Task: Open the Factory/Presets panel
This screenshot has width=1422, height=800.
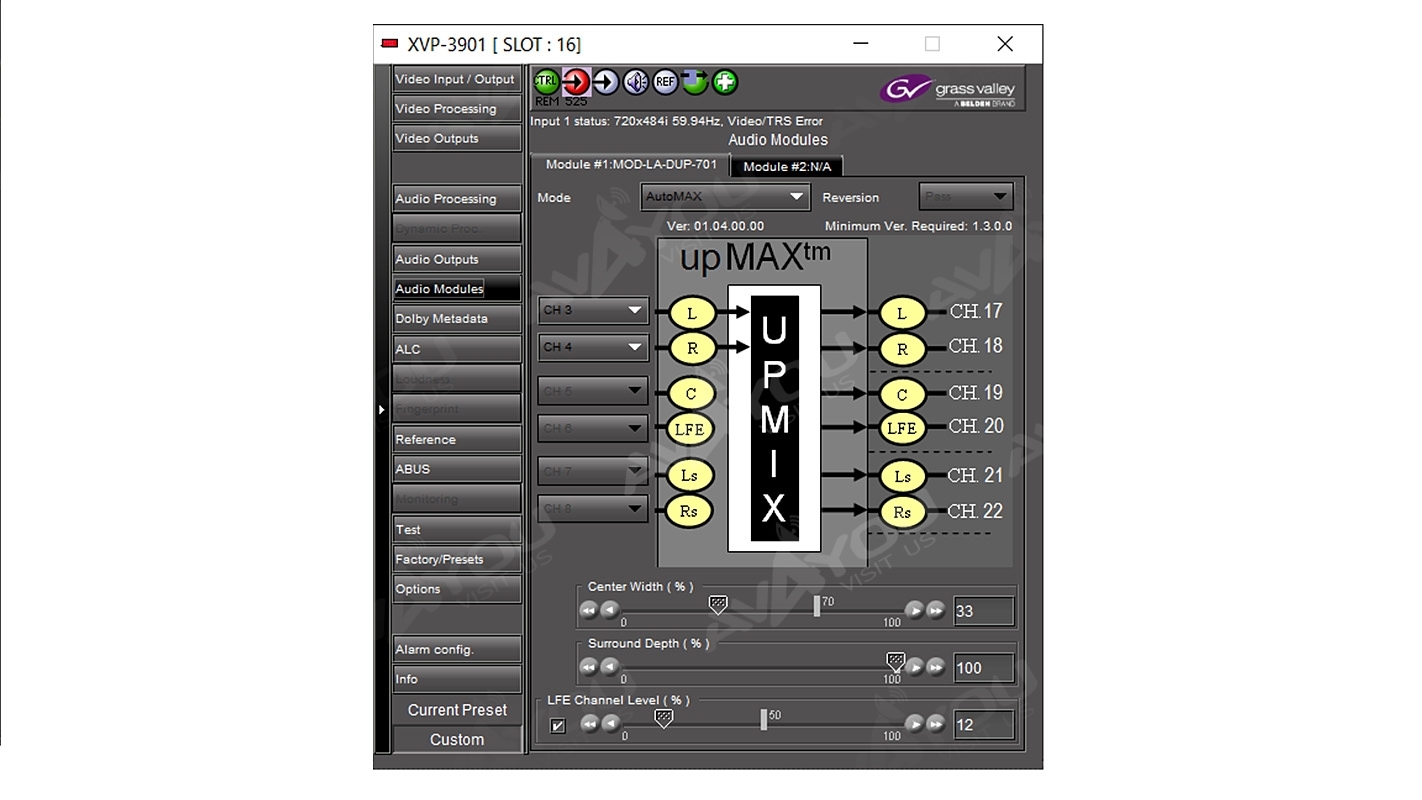Action: click(x=457, y=560)
